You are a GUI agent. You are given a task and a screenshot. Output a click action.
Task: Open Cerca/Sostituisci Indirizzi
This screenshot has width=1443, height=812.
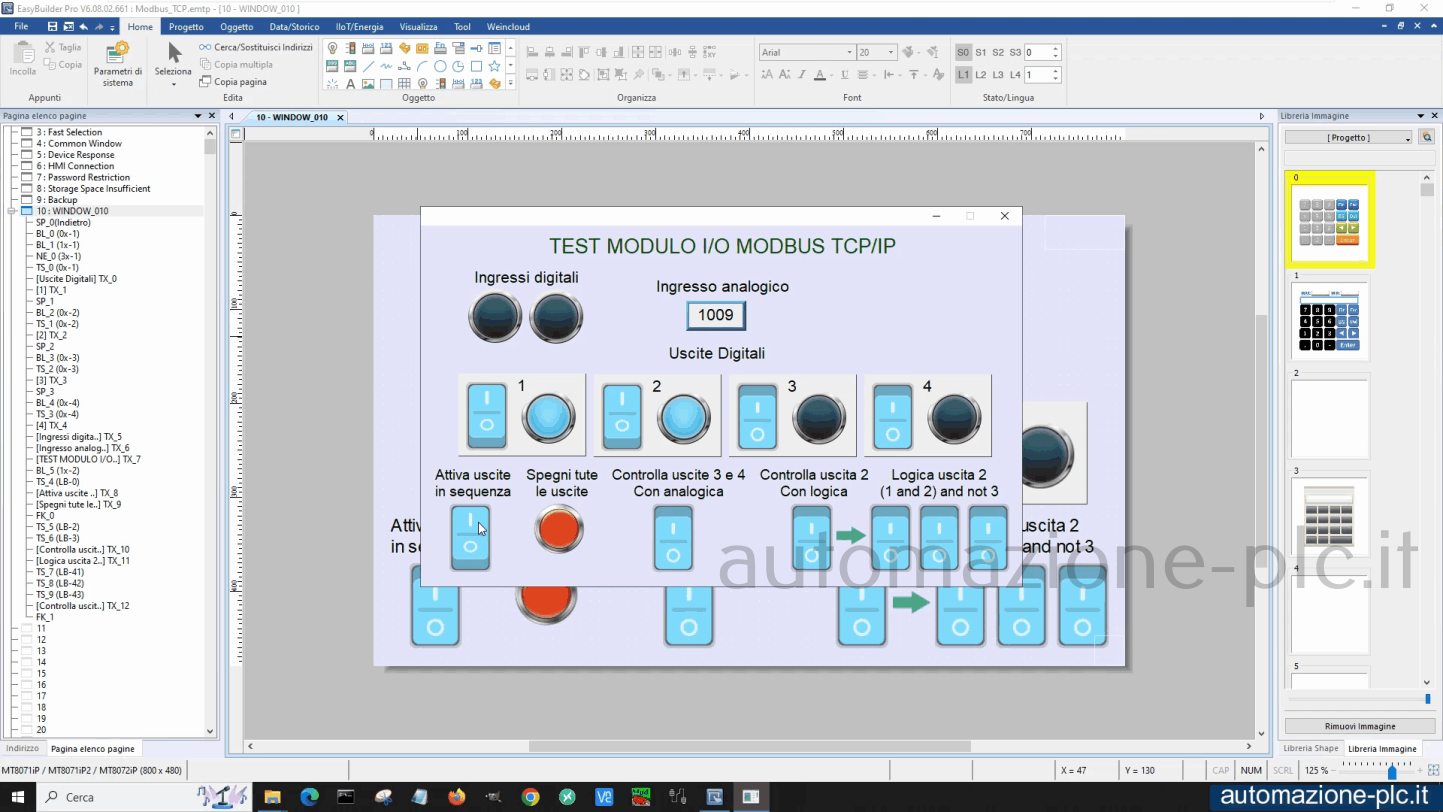point(256,47)
